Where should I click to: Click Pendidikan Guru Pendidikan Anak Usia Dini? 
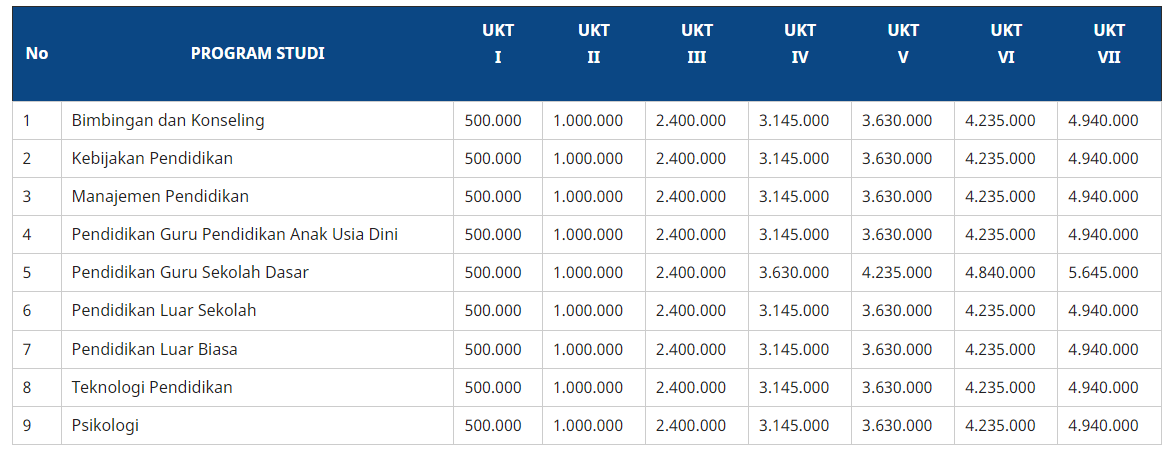(x=235, y=235)
